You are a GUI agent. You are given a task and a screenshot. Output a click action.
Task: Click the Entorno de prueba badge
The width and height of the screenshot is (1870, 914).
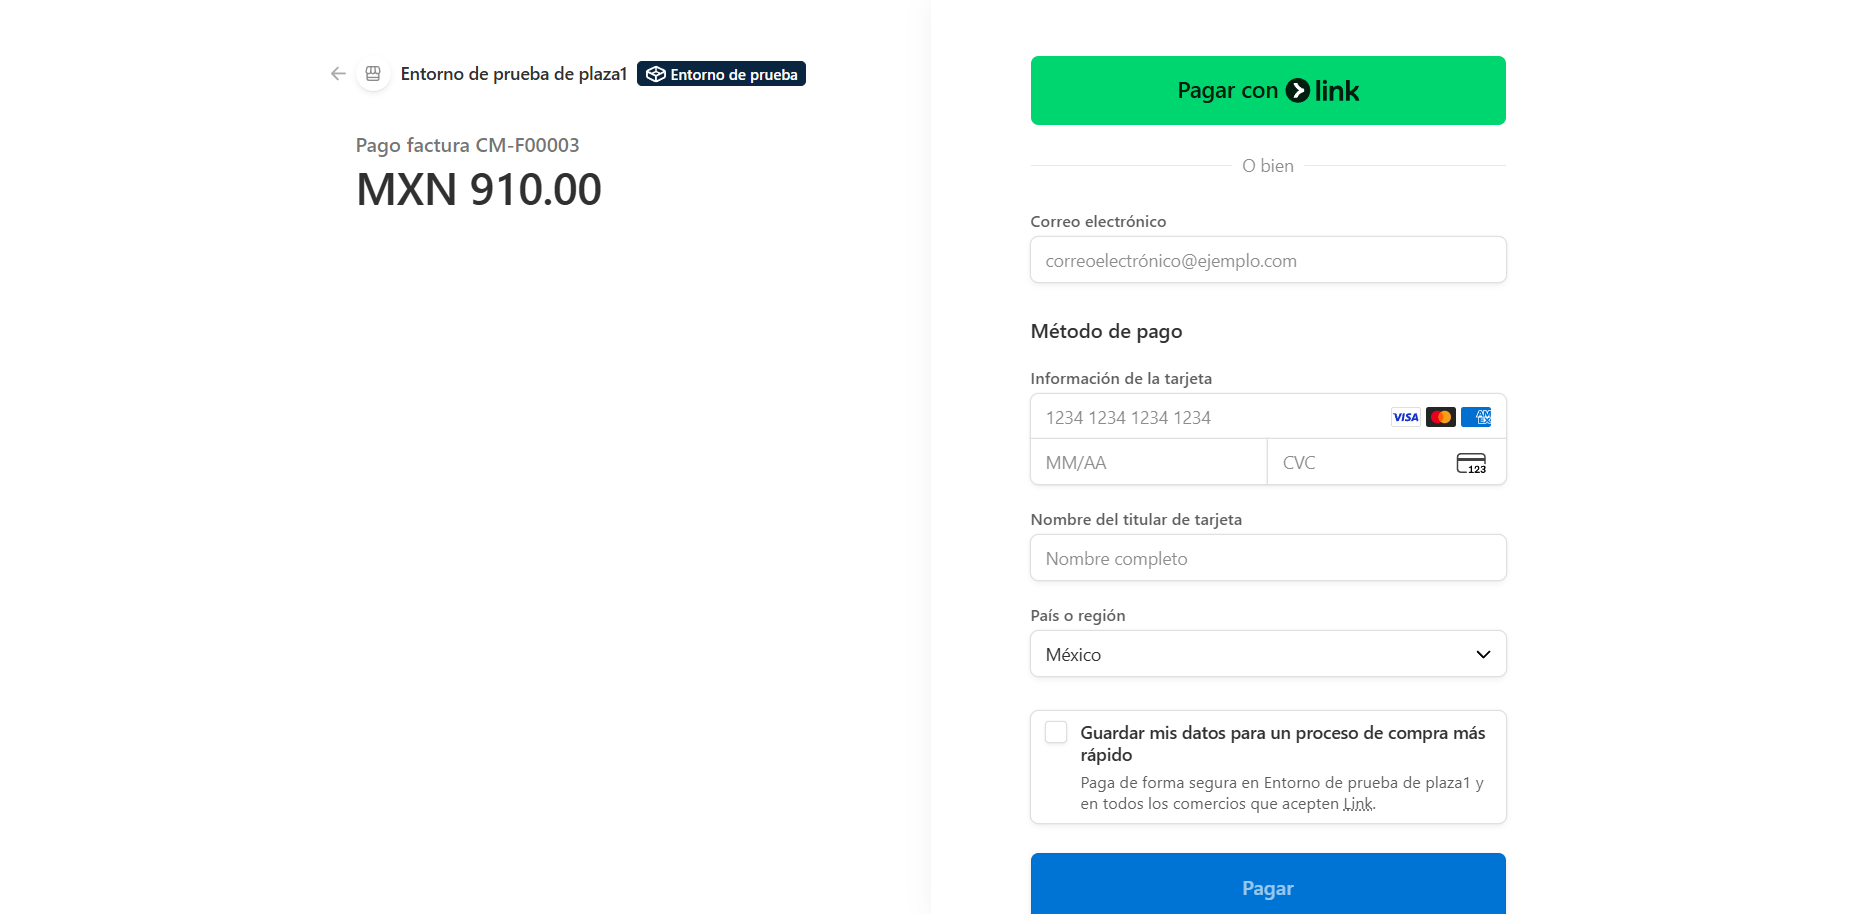pos(722,74)
